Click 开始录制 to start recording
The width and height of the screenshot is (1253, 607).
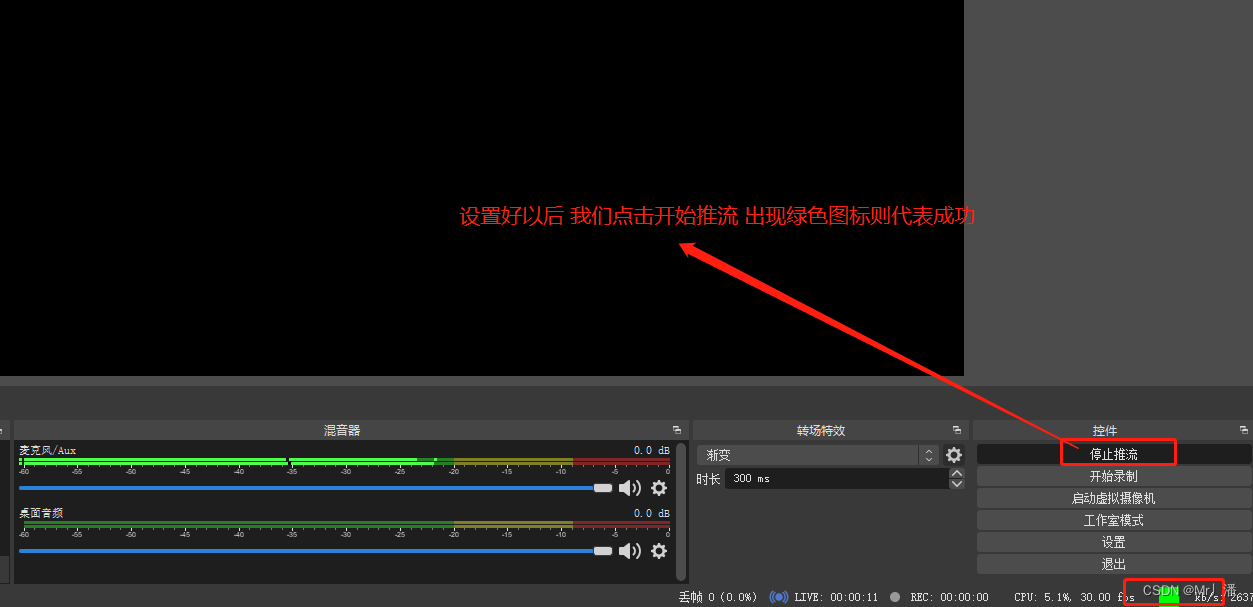[x=1114, y=476]
